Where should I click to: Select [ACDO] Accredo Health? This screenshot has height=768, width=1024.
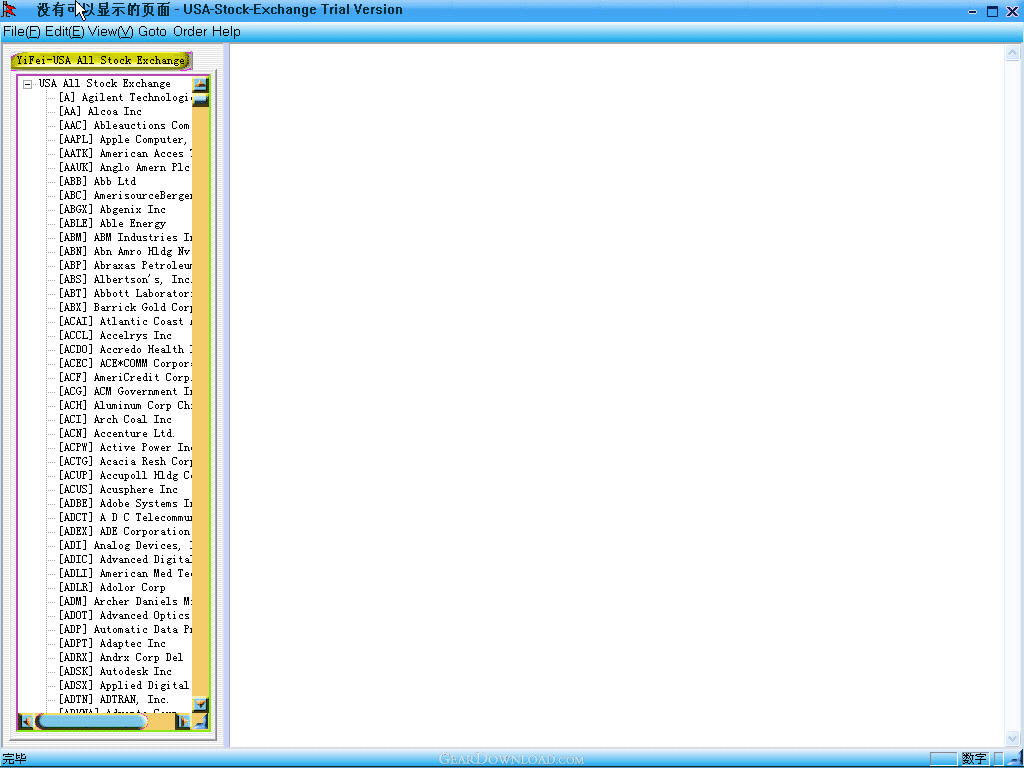click(125, 349)
